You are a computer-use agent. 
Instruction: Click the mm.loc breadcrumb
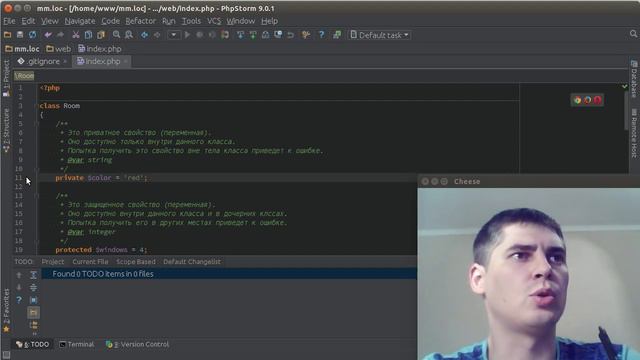(22, 49)
